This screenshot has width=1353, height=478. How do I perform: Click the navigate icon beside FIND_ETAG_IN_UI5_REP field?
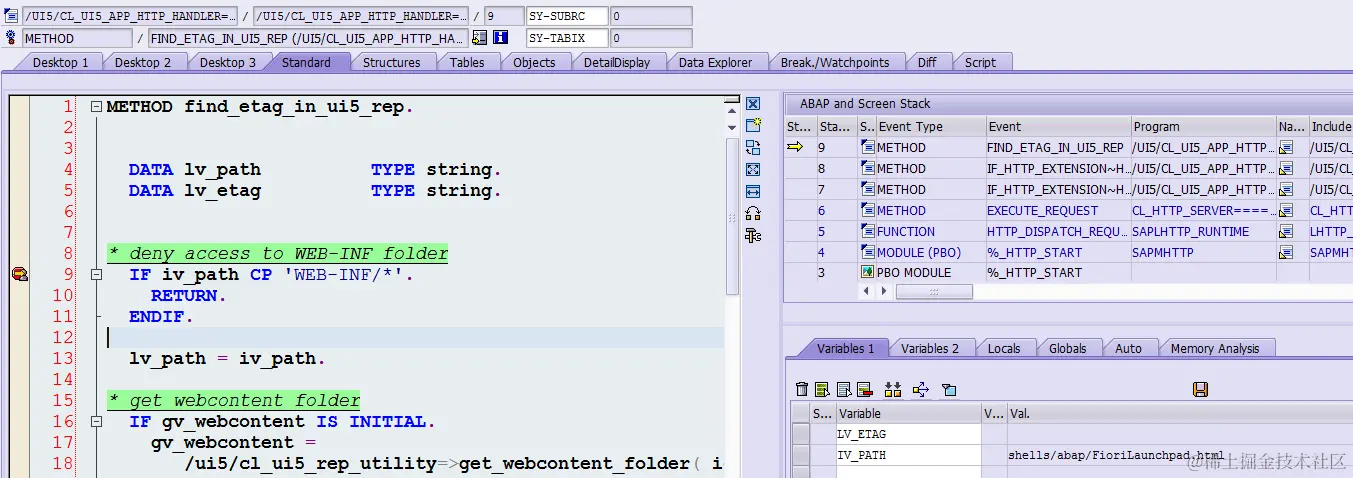point(479,38)
